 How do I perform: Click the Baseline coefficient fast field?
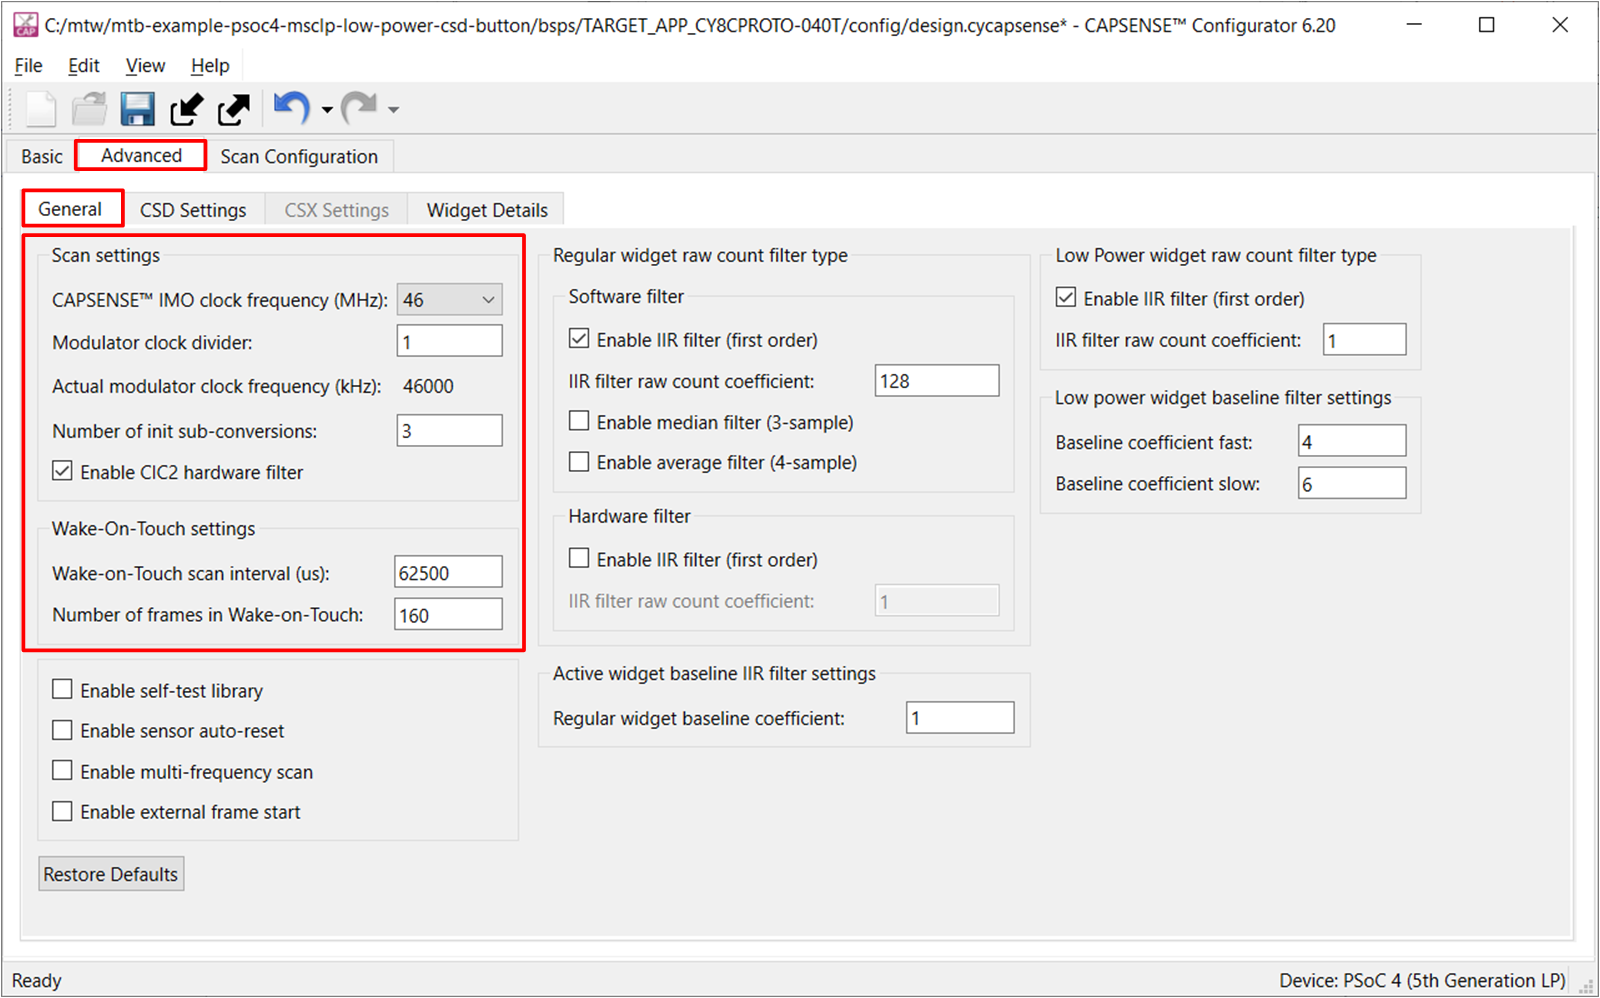(1352, 441)
